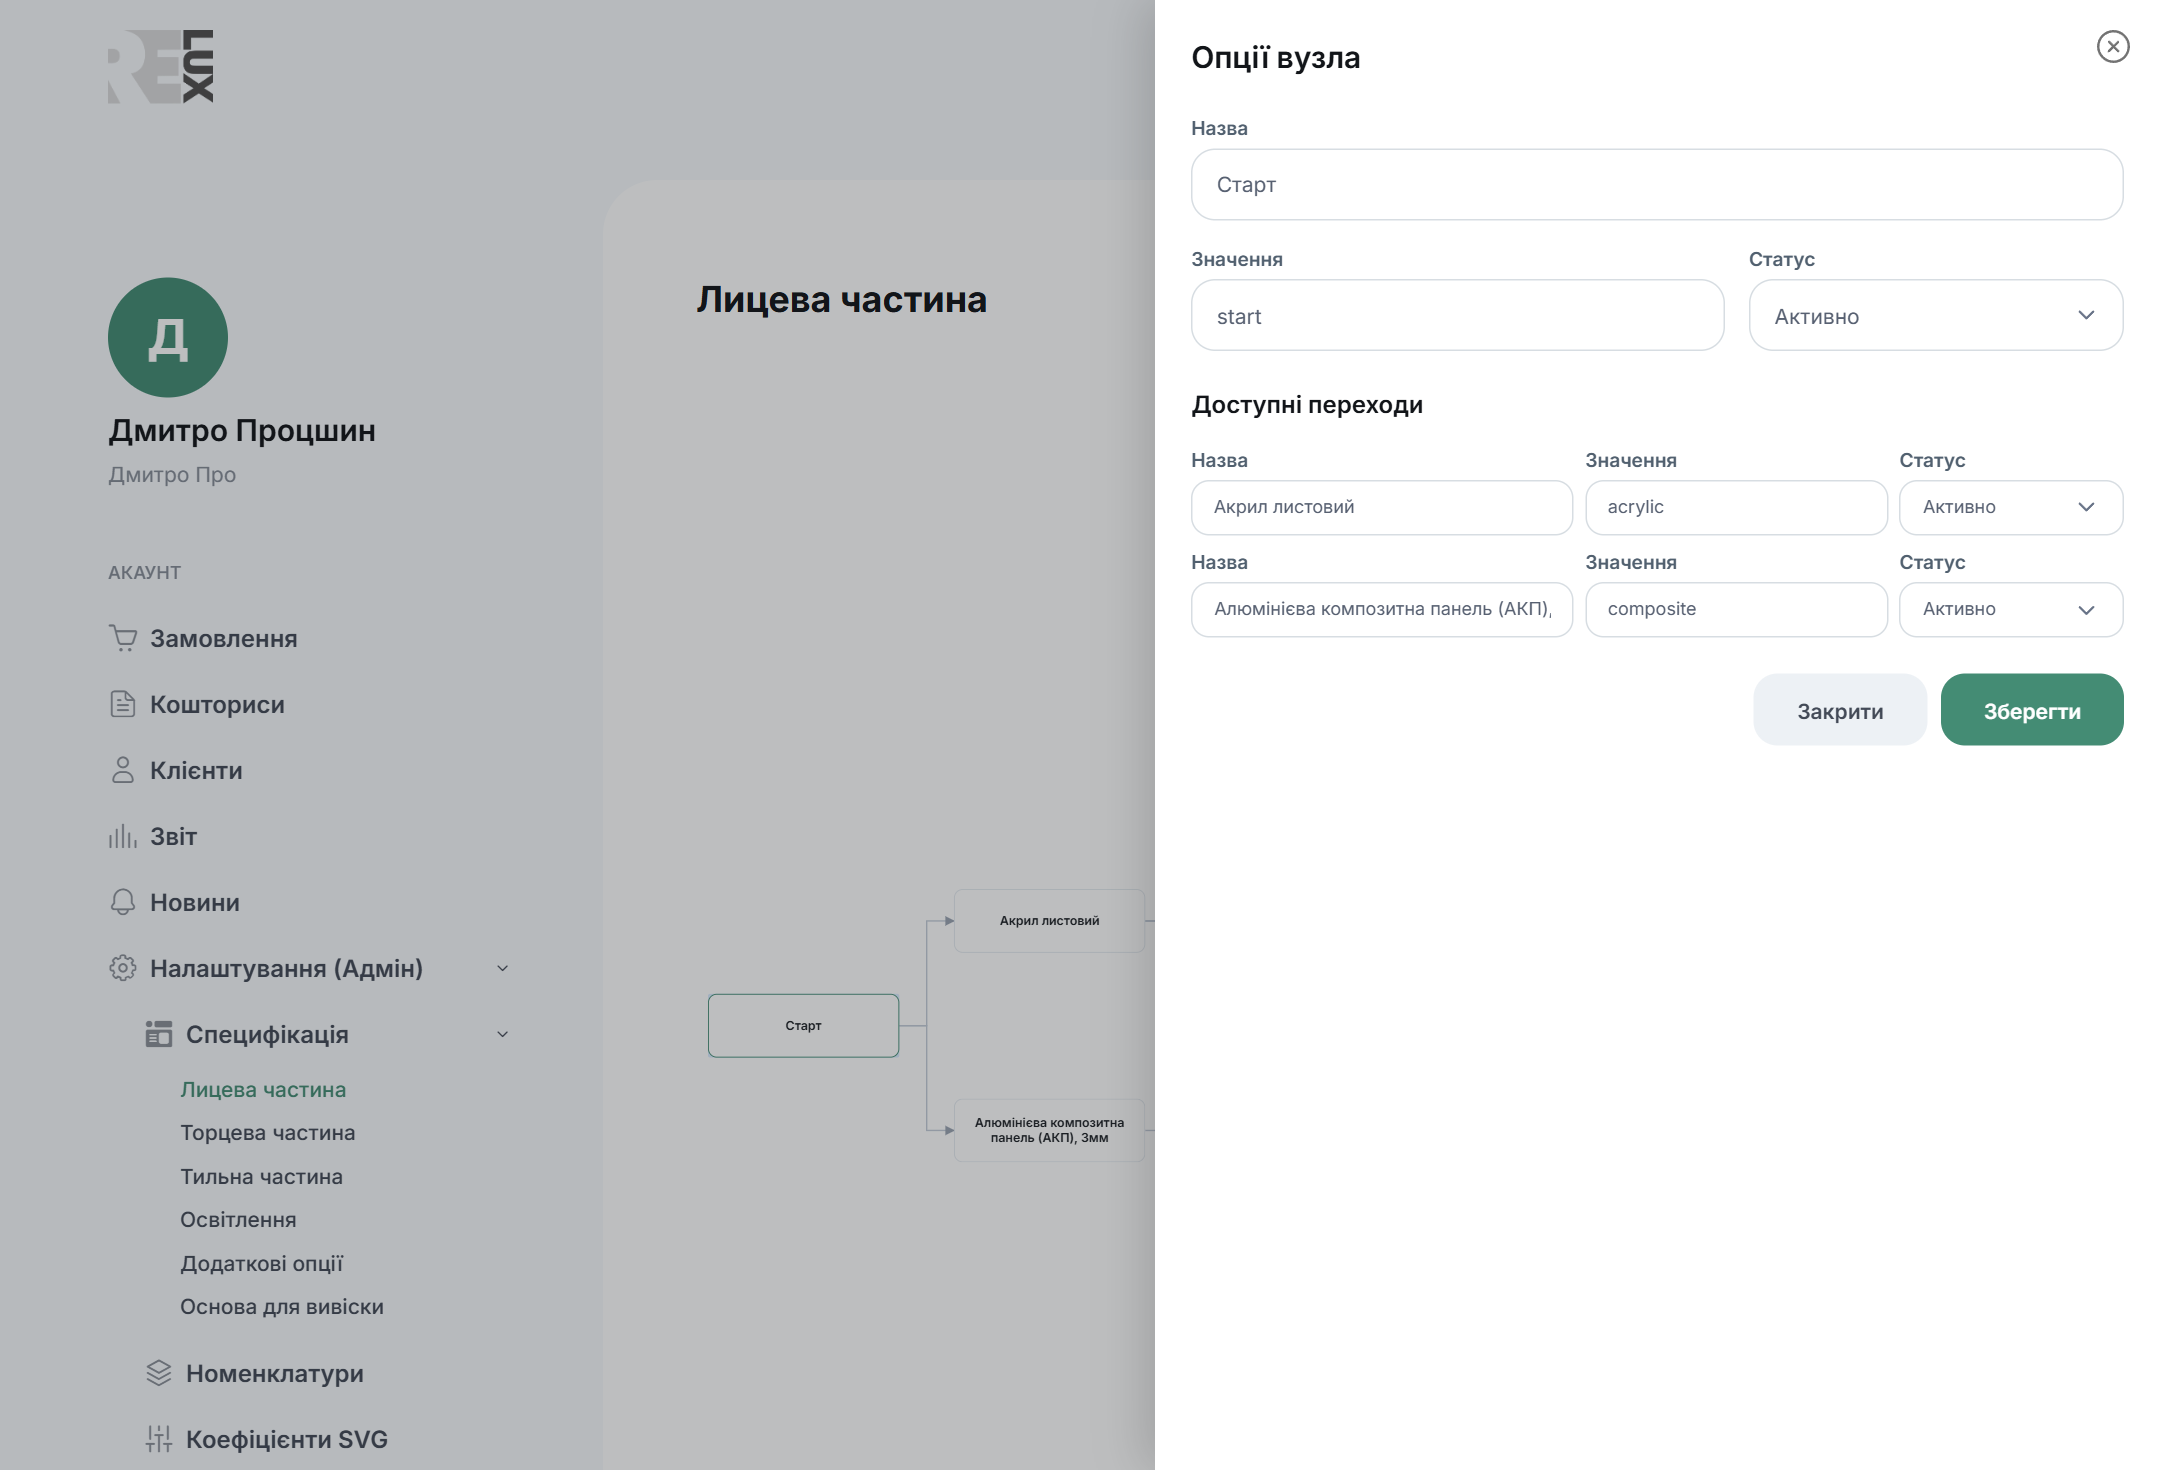This screenshot has width=2160, height=1470.
Task: Select Тильна частина submenu item
Action: pos(261,1176)
